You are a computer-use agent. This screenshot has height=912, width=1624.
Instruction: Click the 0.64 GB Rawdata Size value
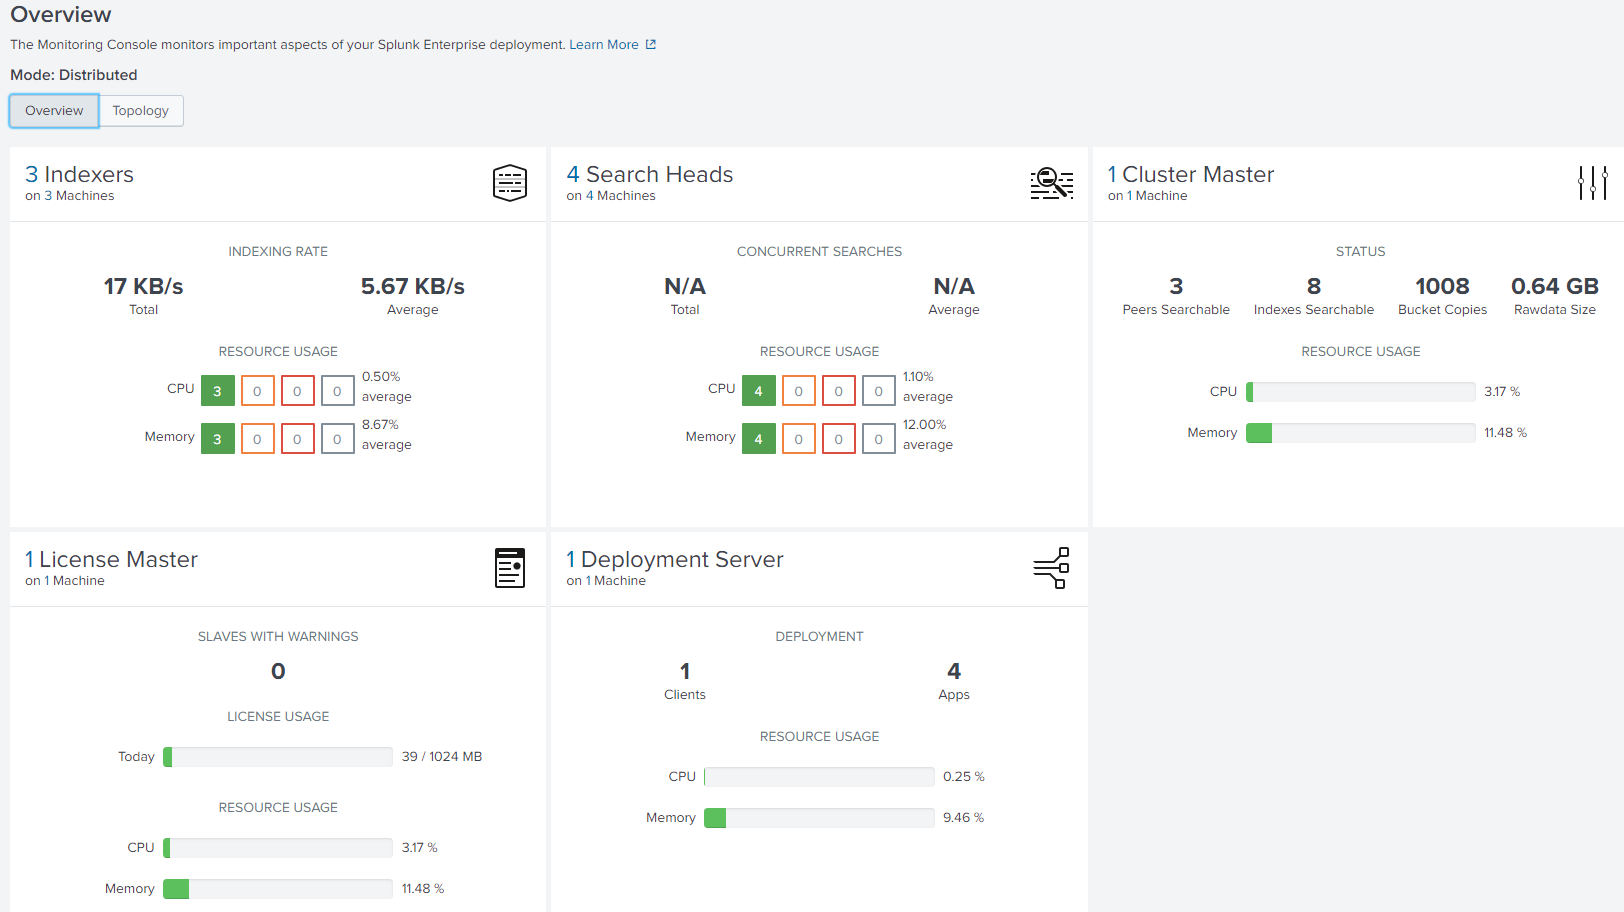point(1555,287)
